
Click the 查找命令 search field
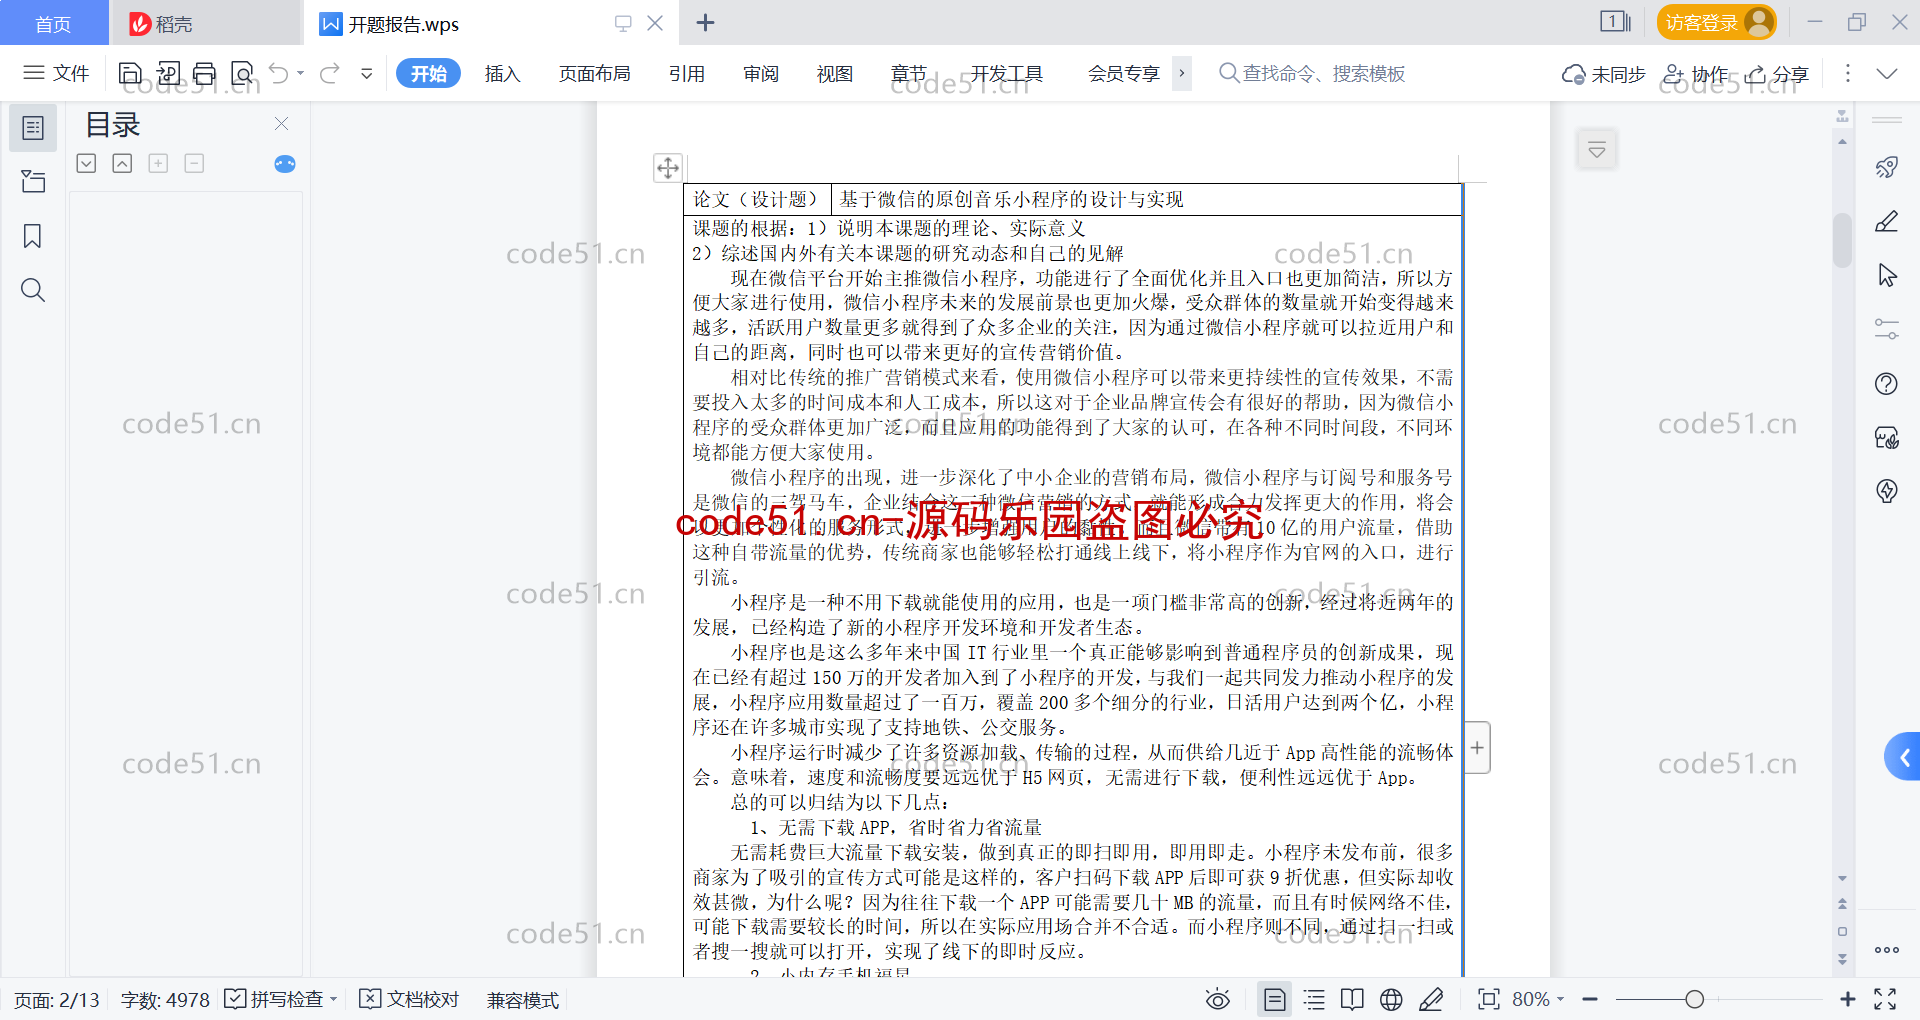point(1312,73)
